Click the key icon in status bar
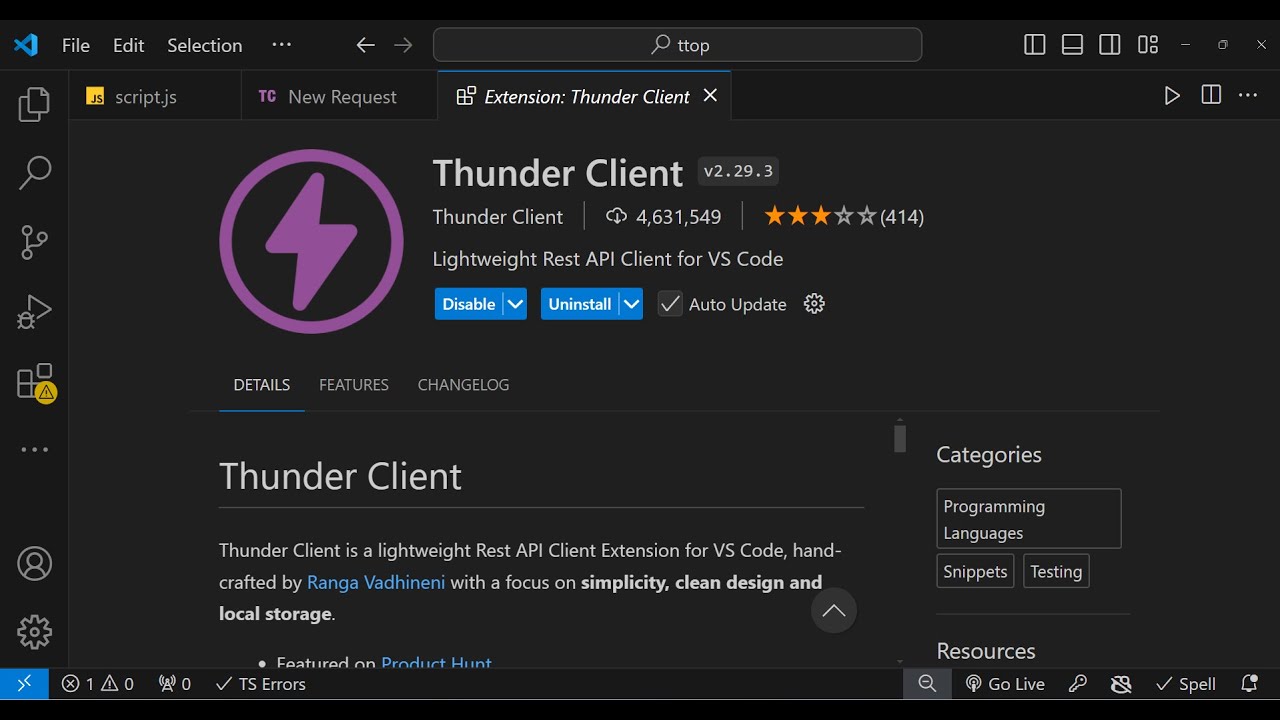Image resolution: width=1280 pixels, height=720 pixels. click(1078, 684)
